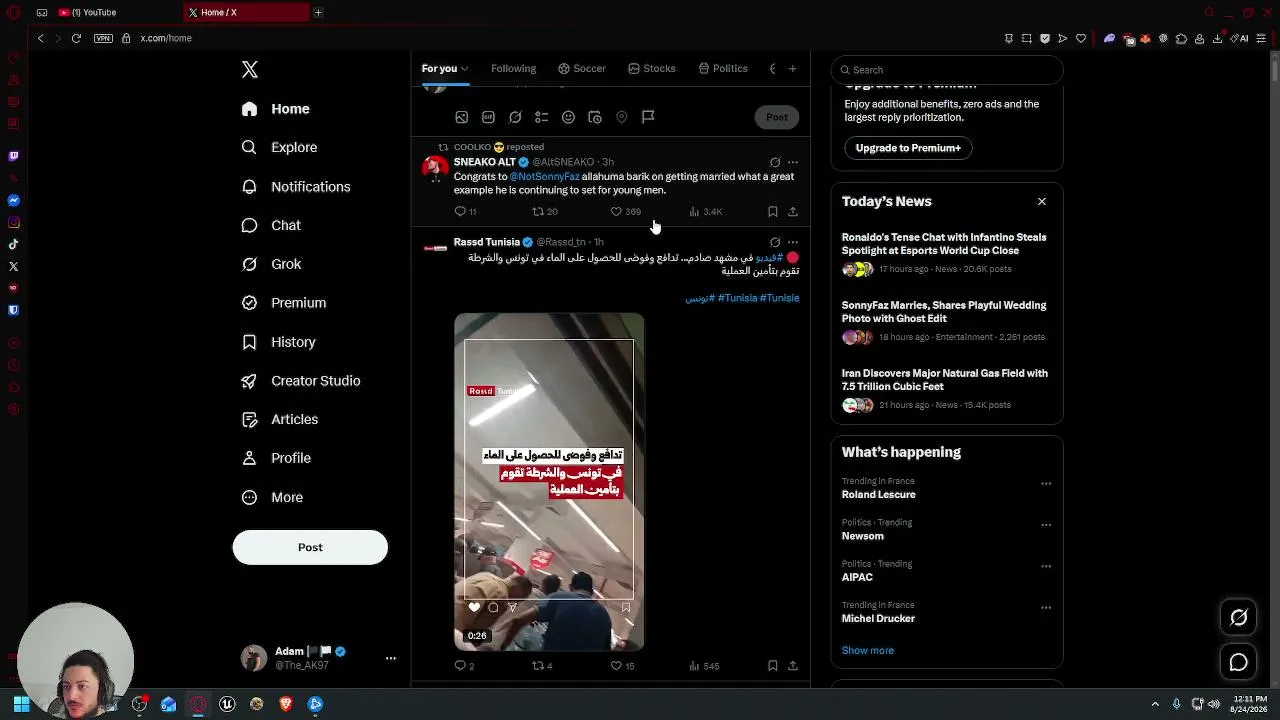Image resolution: width=1280 pixels, height=720 pixels.
Task: Close the Today's News panel
Action: coord(1042,201)
